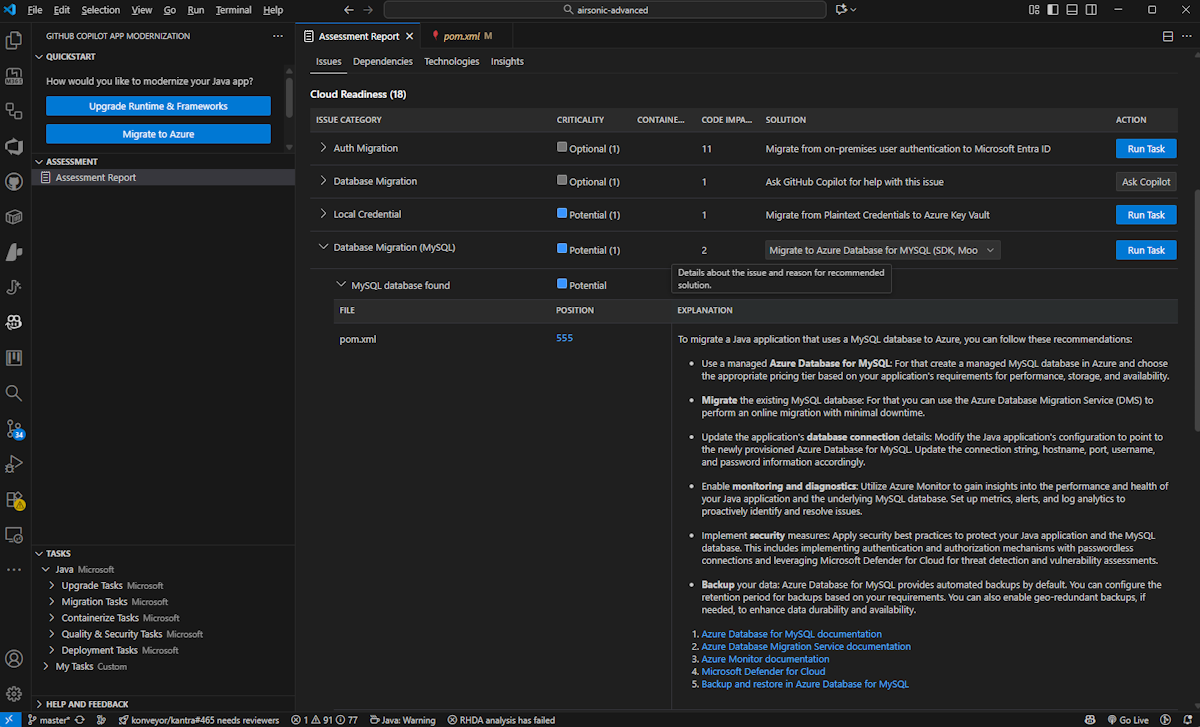The width and height of the screenshot is (1200, 727).
Task: Open the Accounts icon in activity bar
Action: 14,659
